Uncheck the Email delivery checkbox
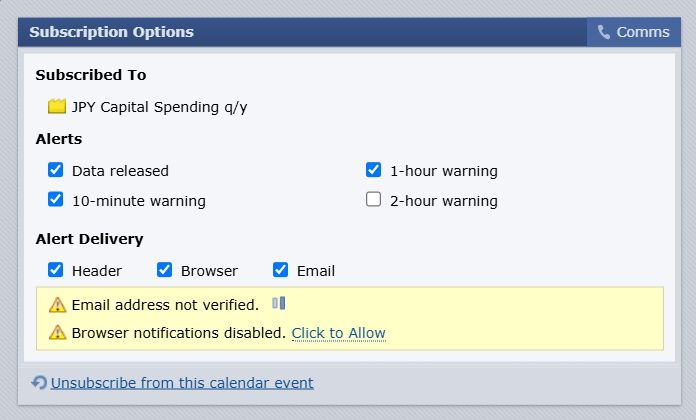 pos(280,269)
